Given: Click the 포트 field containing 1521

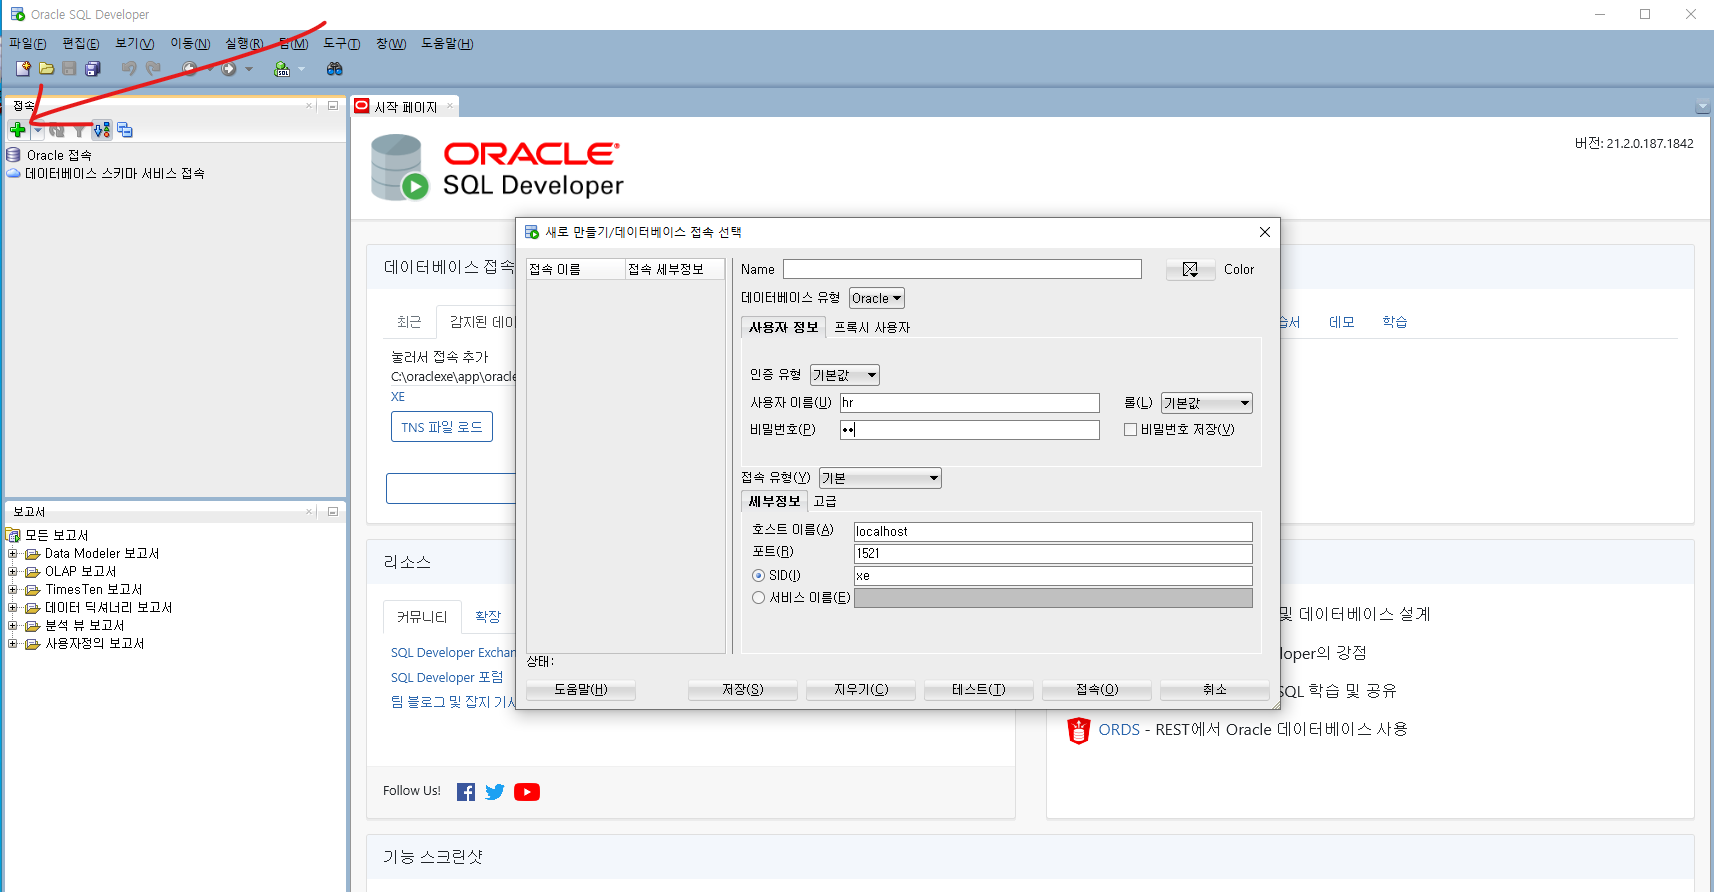Looking at the screenshot, I should point(1053,554).
